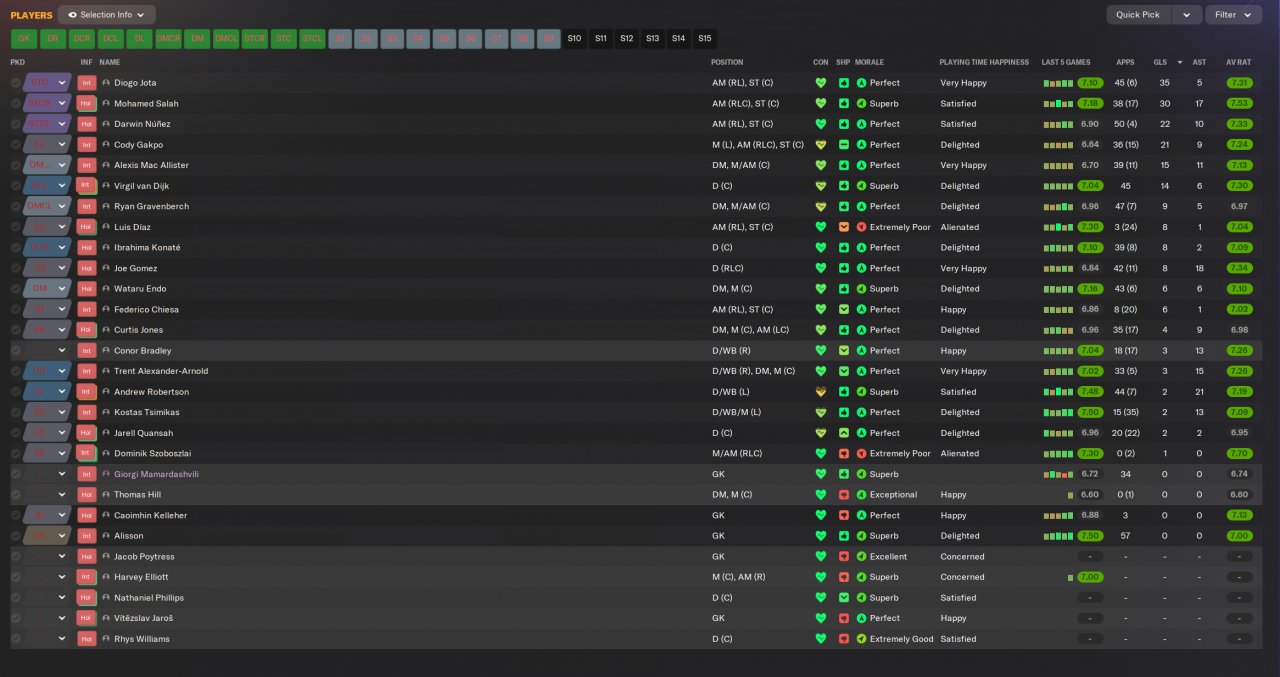Open Vitězslav Jaroš's player name link
Viewport: 1280px width, 677px height.
click(x=143, y=618)
